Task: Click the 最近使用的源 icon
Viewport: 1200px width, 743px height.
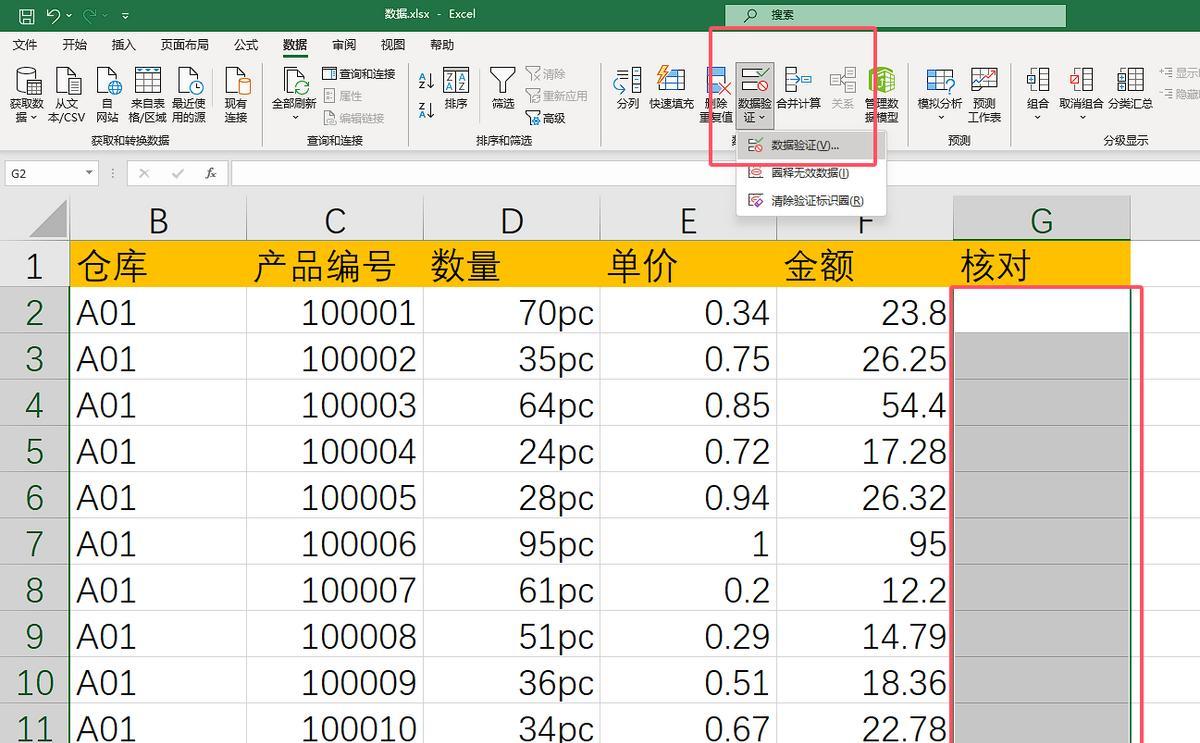Action: pos(188,96)
